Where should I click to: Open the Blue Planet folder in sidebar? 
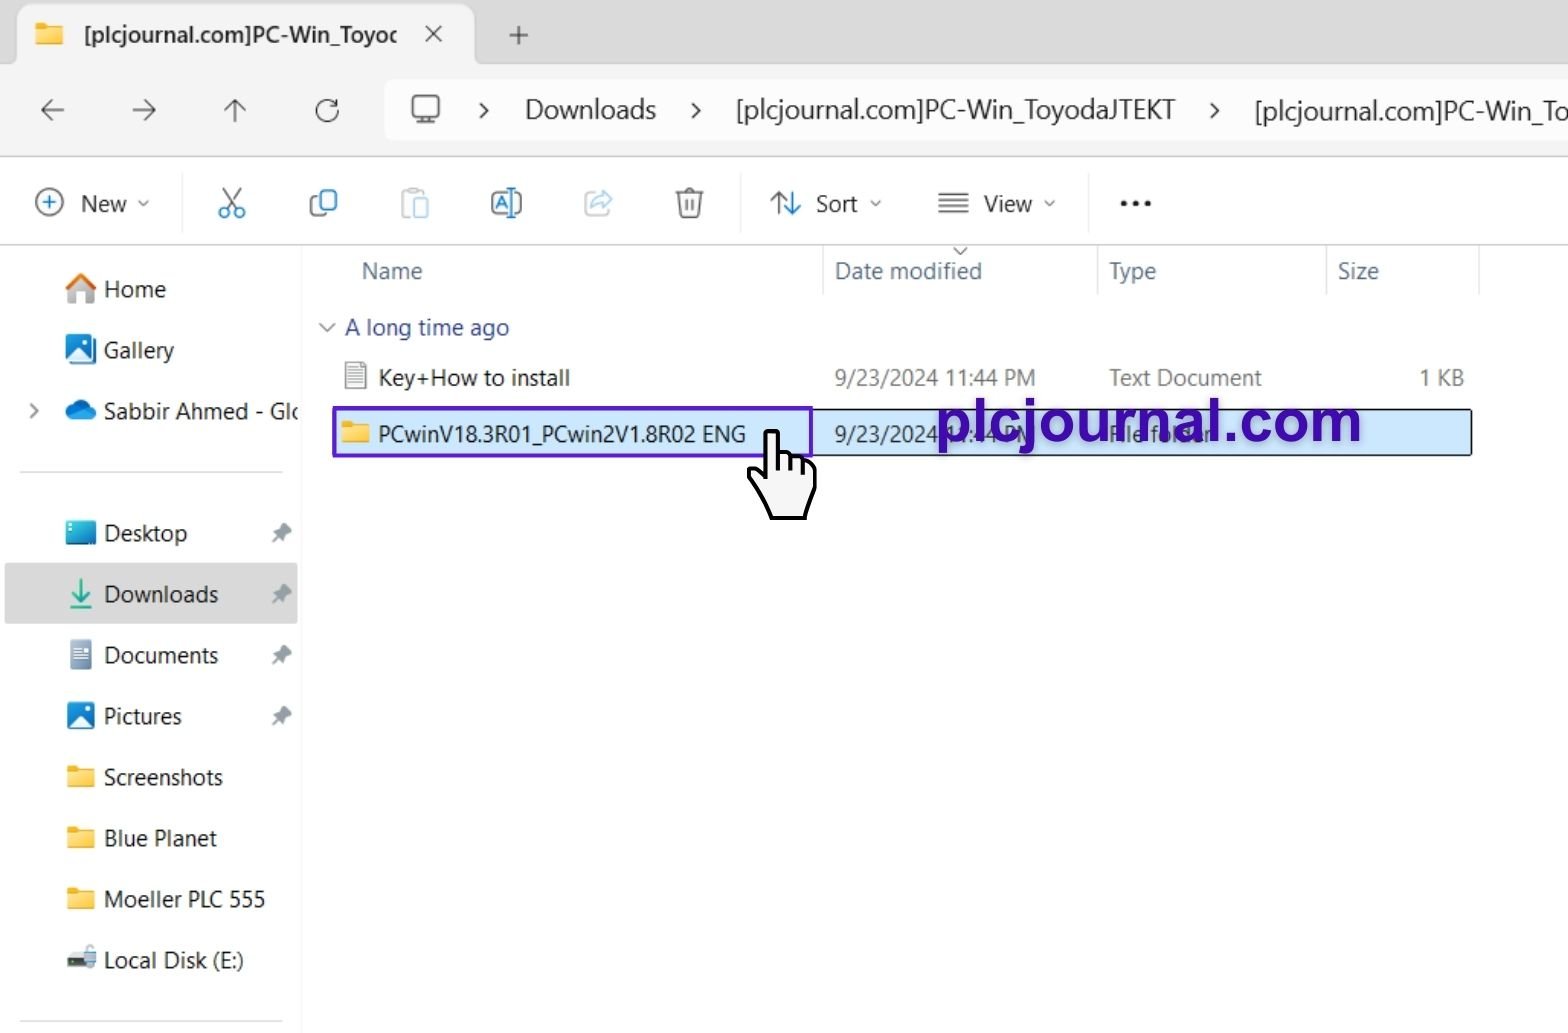[141, 838]
